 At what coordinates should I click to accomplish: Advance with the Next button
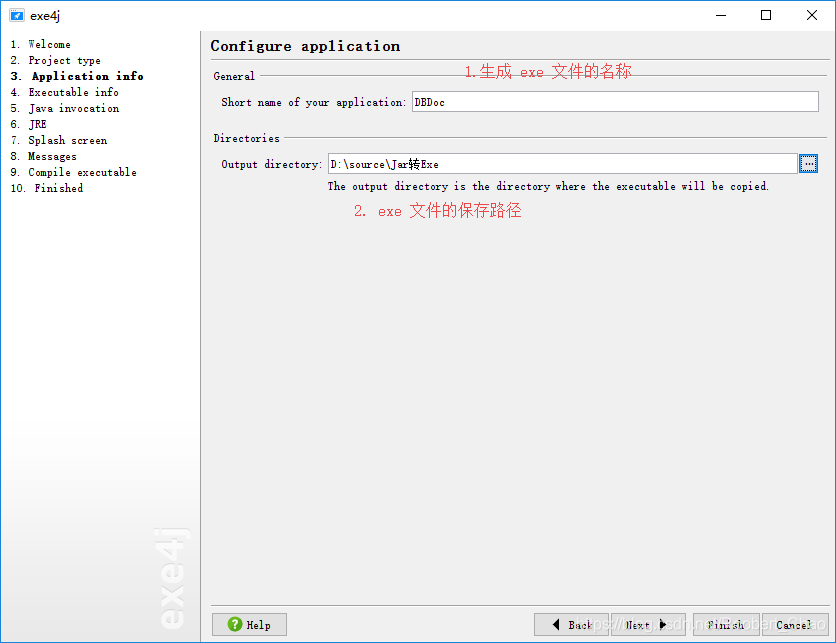click(648, 624)
